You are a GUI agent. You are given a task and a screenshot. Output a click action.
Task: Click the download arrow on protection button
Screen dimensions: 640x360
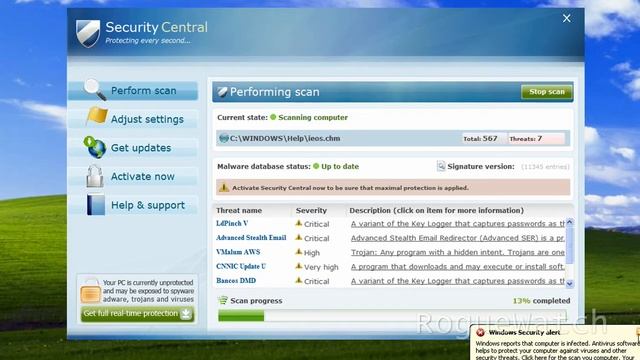[186, 313]
